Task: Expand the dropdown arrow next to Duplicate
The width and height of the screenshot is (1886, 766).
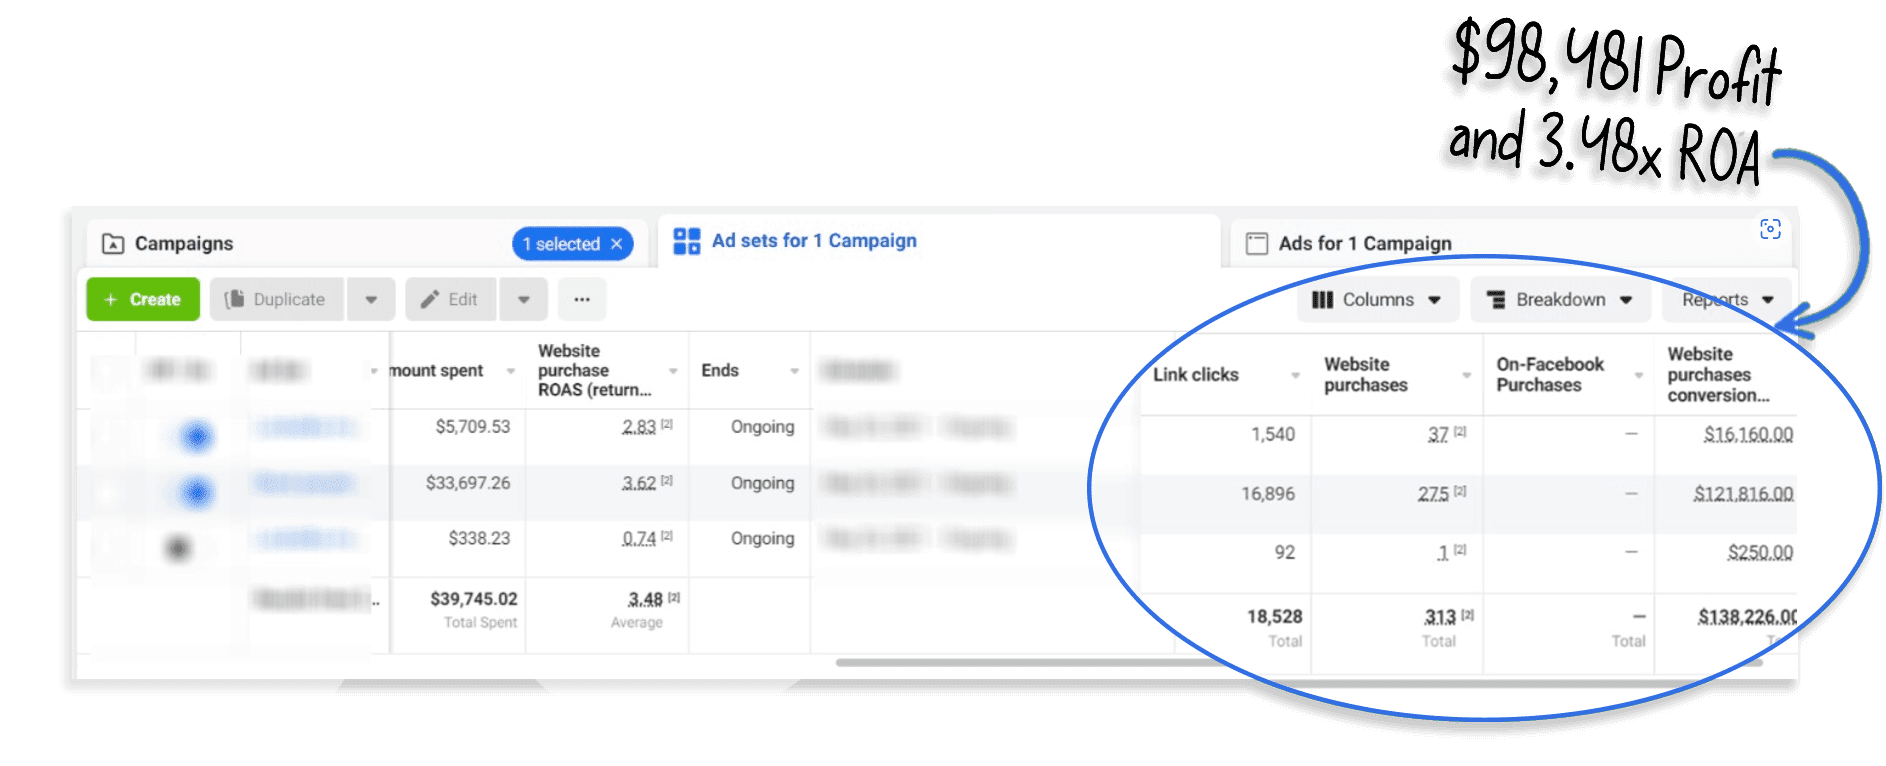Action: (371, 299)
